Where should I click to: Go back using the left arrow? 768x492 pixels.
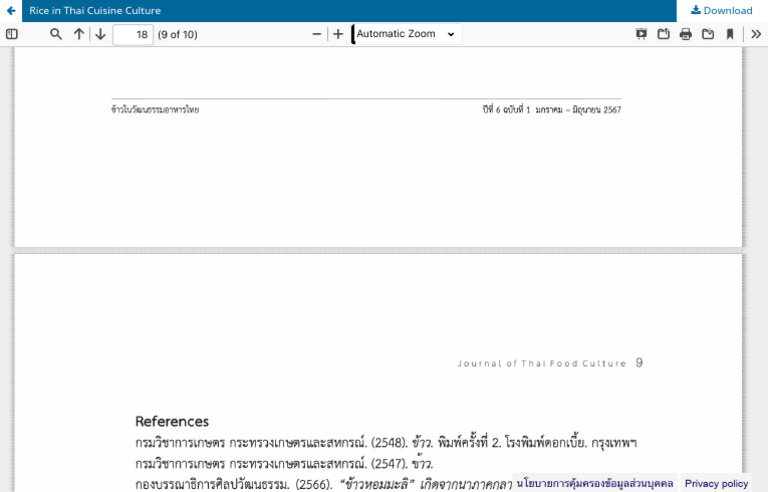pos(11,10)
